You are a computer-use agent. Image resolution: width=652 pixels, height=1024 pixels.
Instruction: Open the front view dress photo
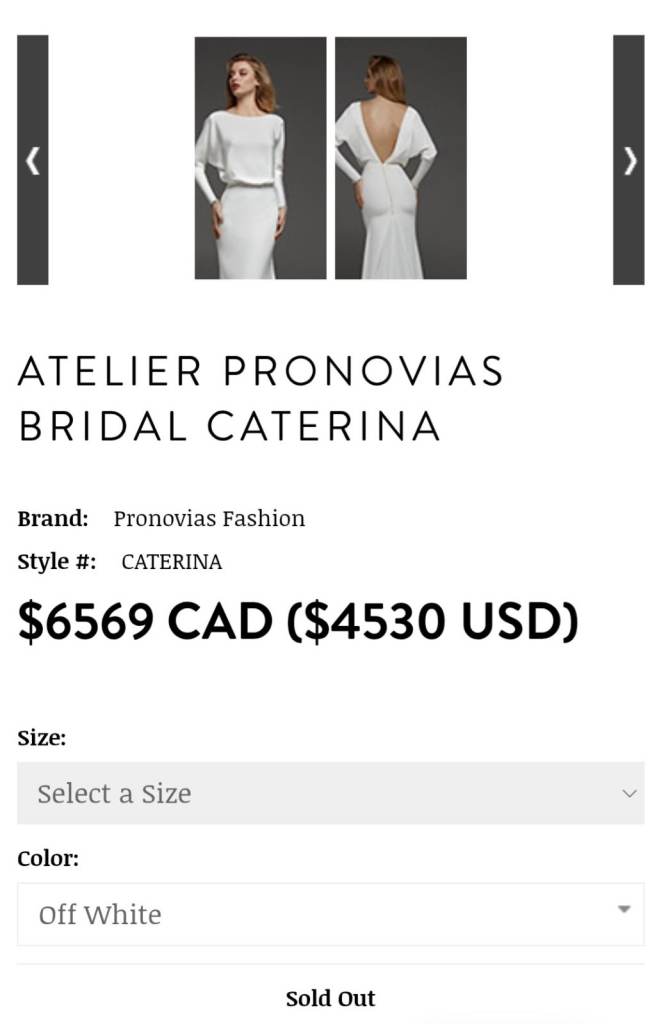point(260,158)
